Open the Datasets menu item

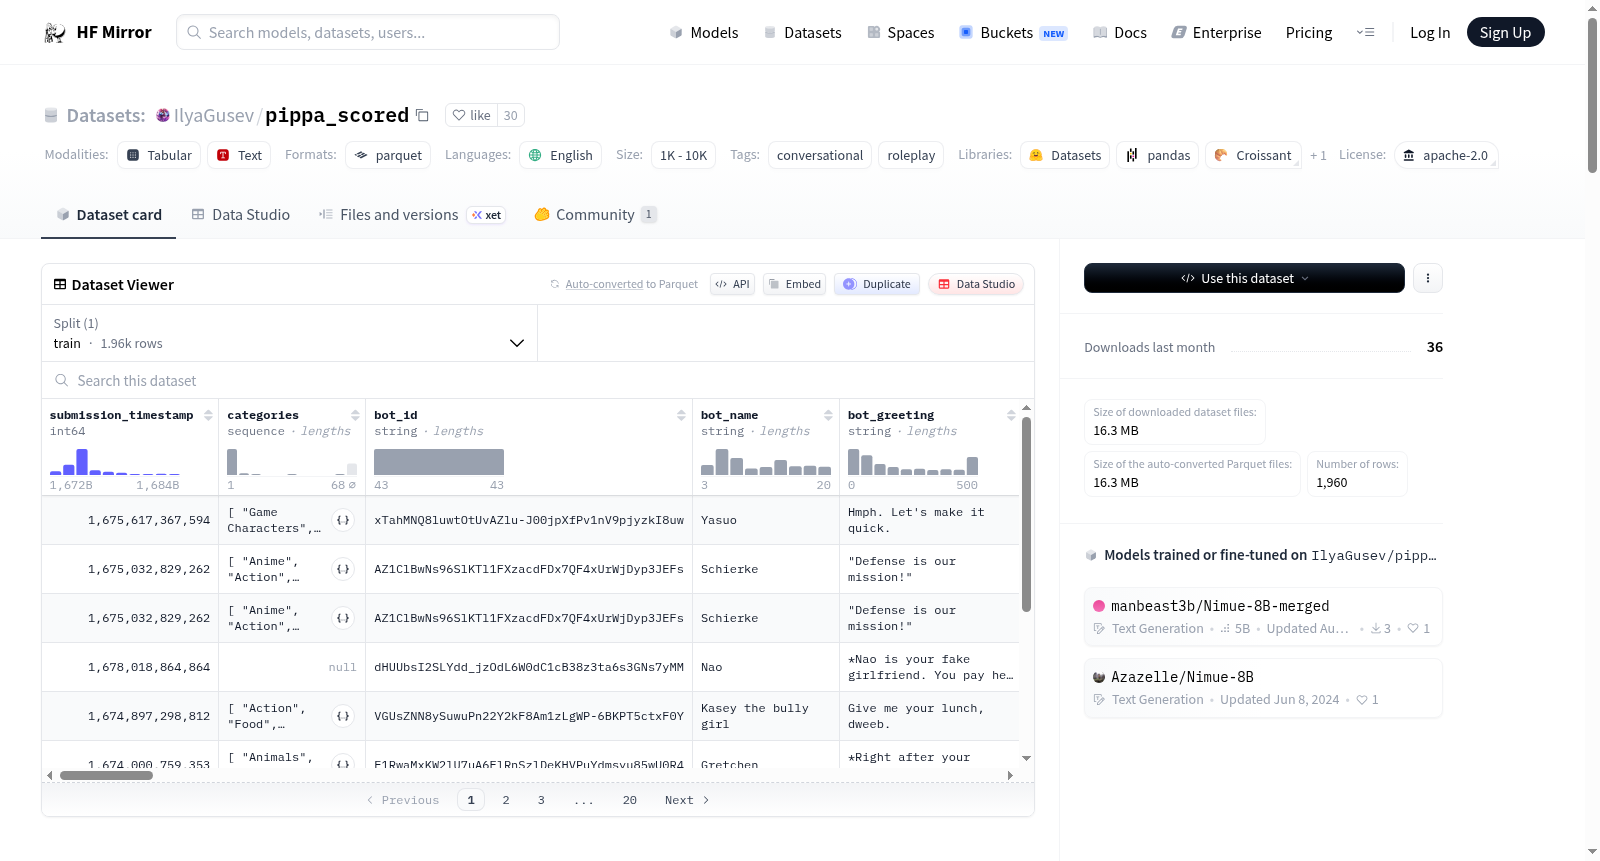pos(802,33)
